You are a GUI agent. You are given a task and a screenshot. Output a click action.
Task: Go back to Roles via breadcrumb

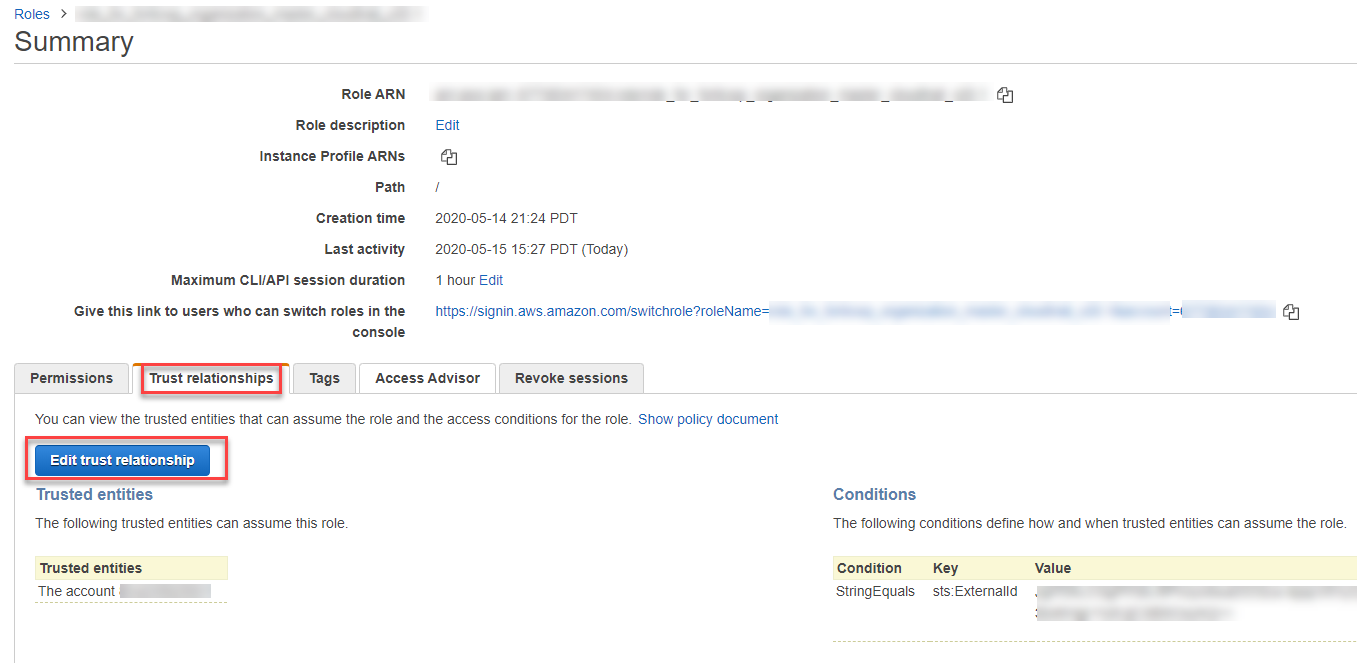click(x=32, y=14)
